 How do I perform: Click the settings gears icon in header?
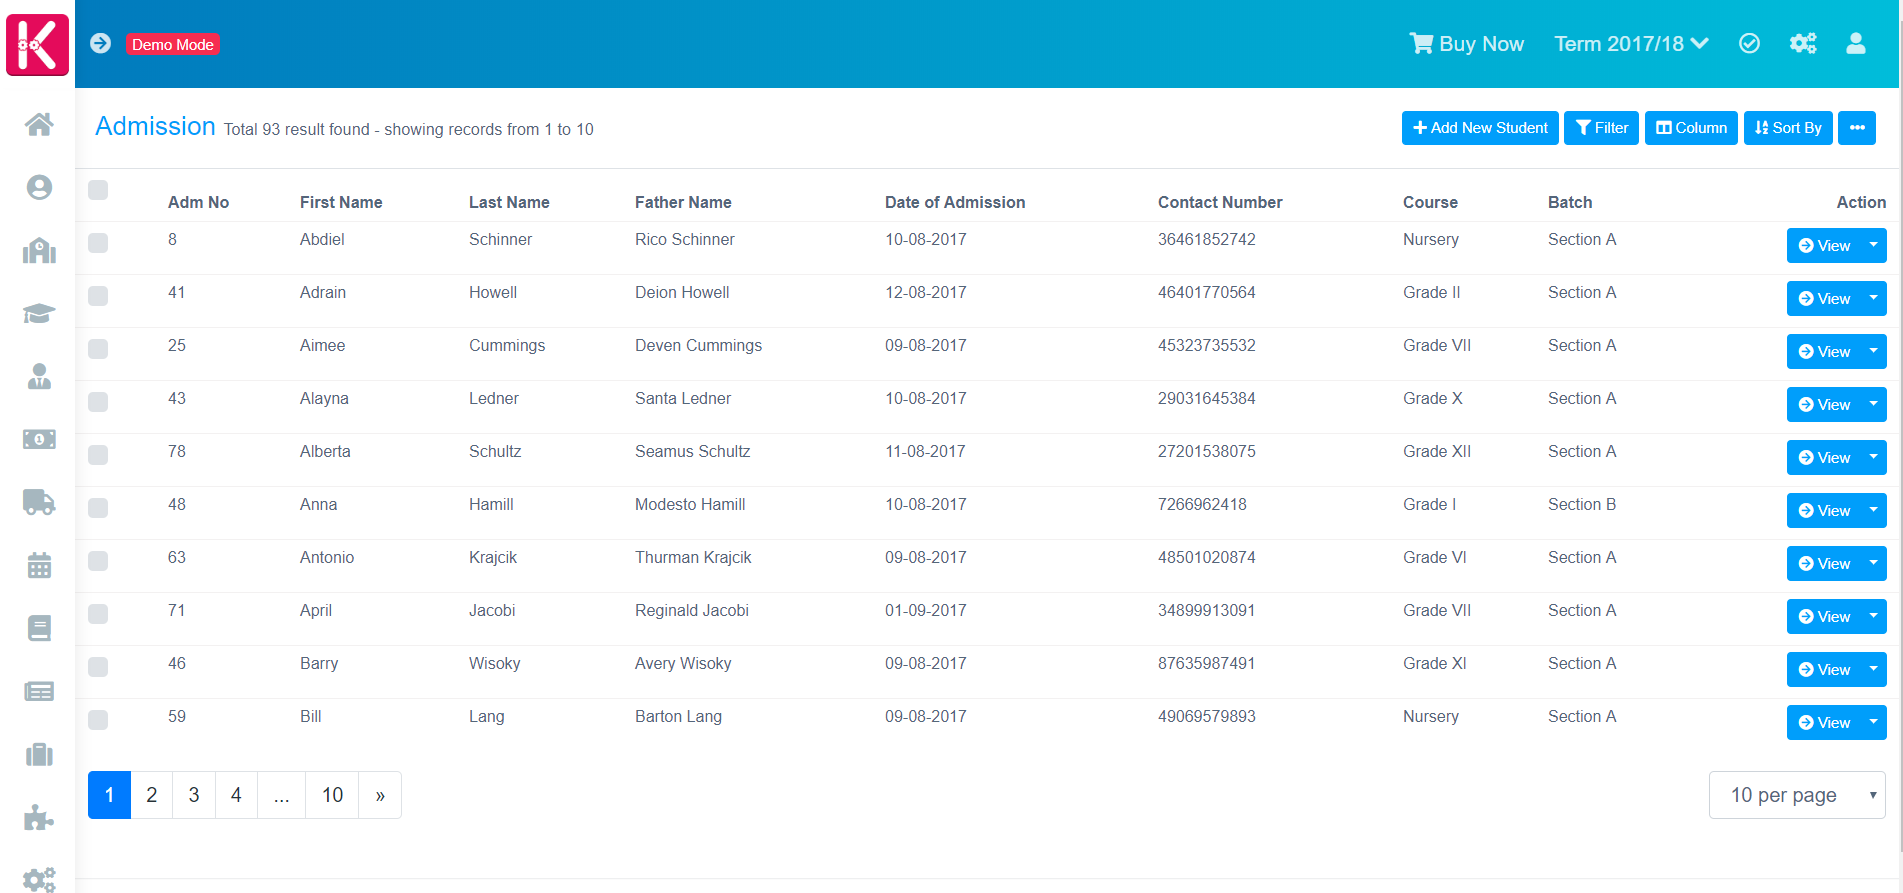(x=1802, y=44)
